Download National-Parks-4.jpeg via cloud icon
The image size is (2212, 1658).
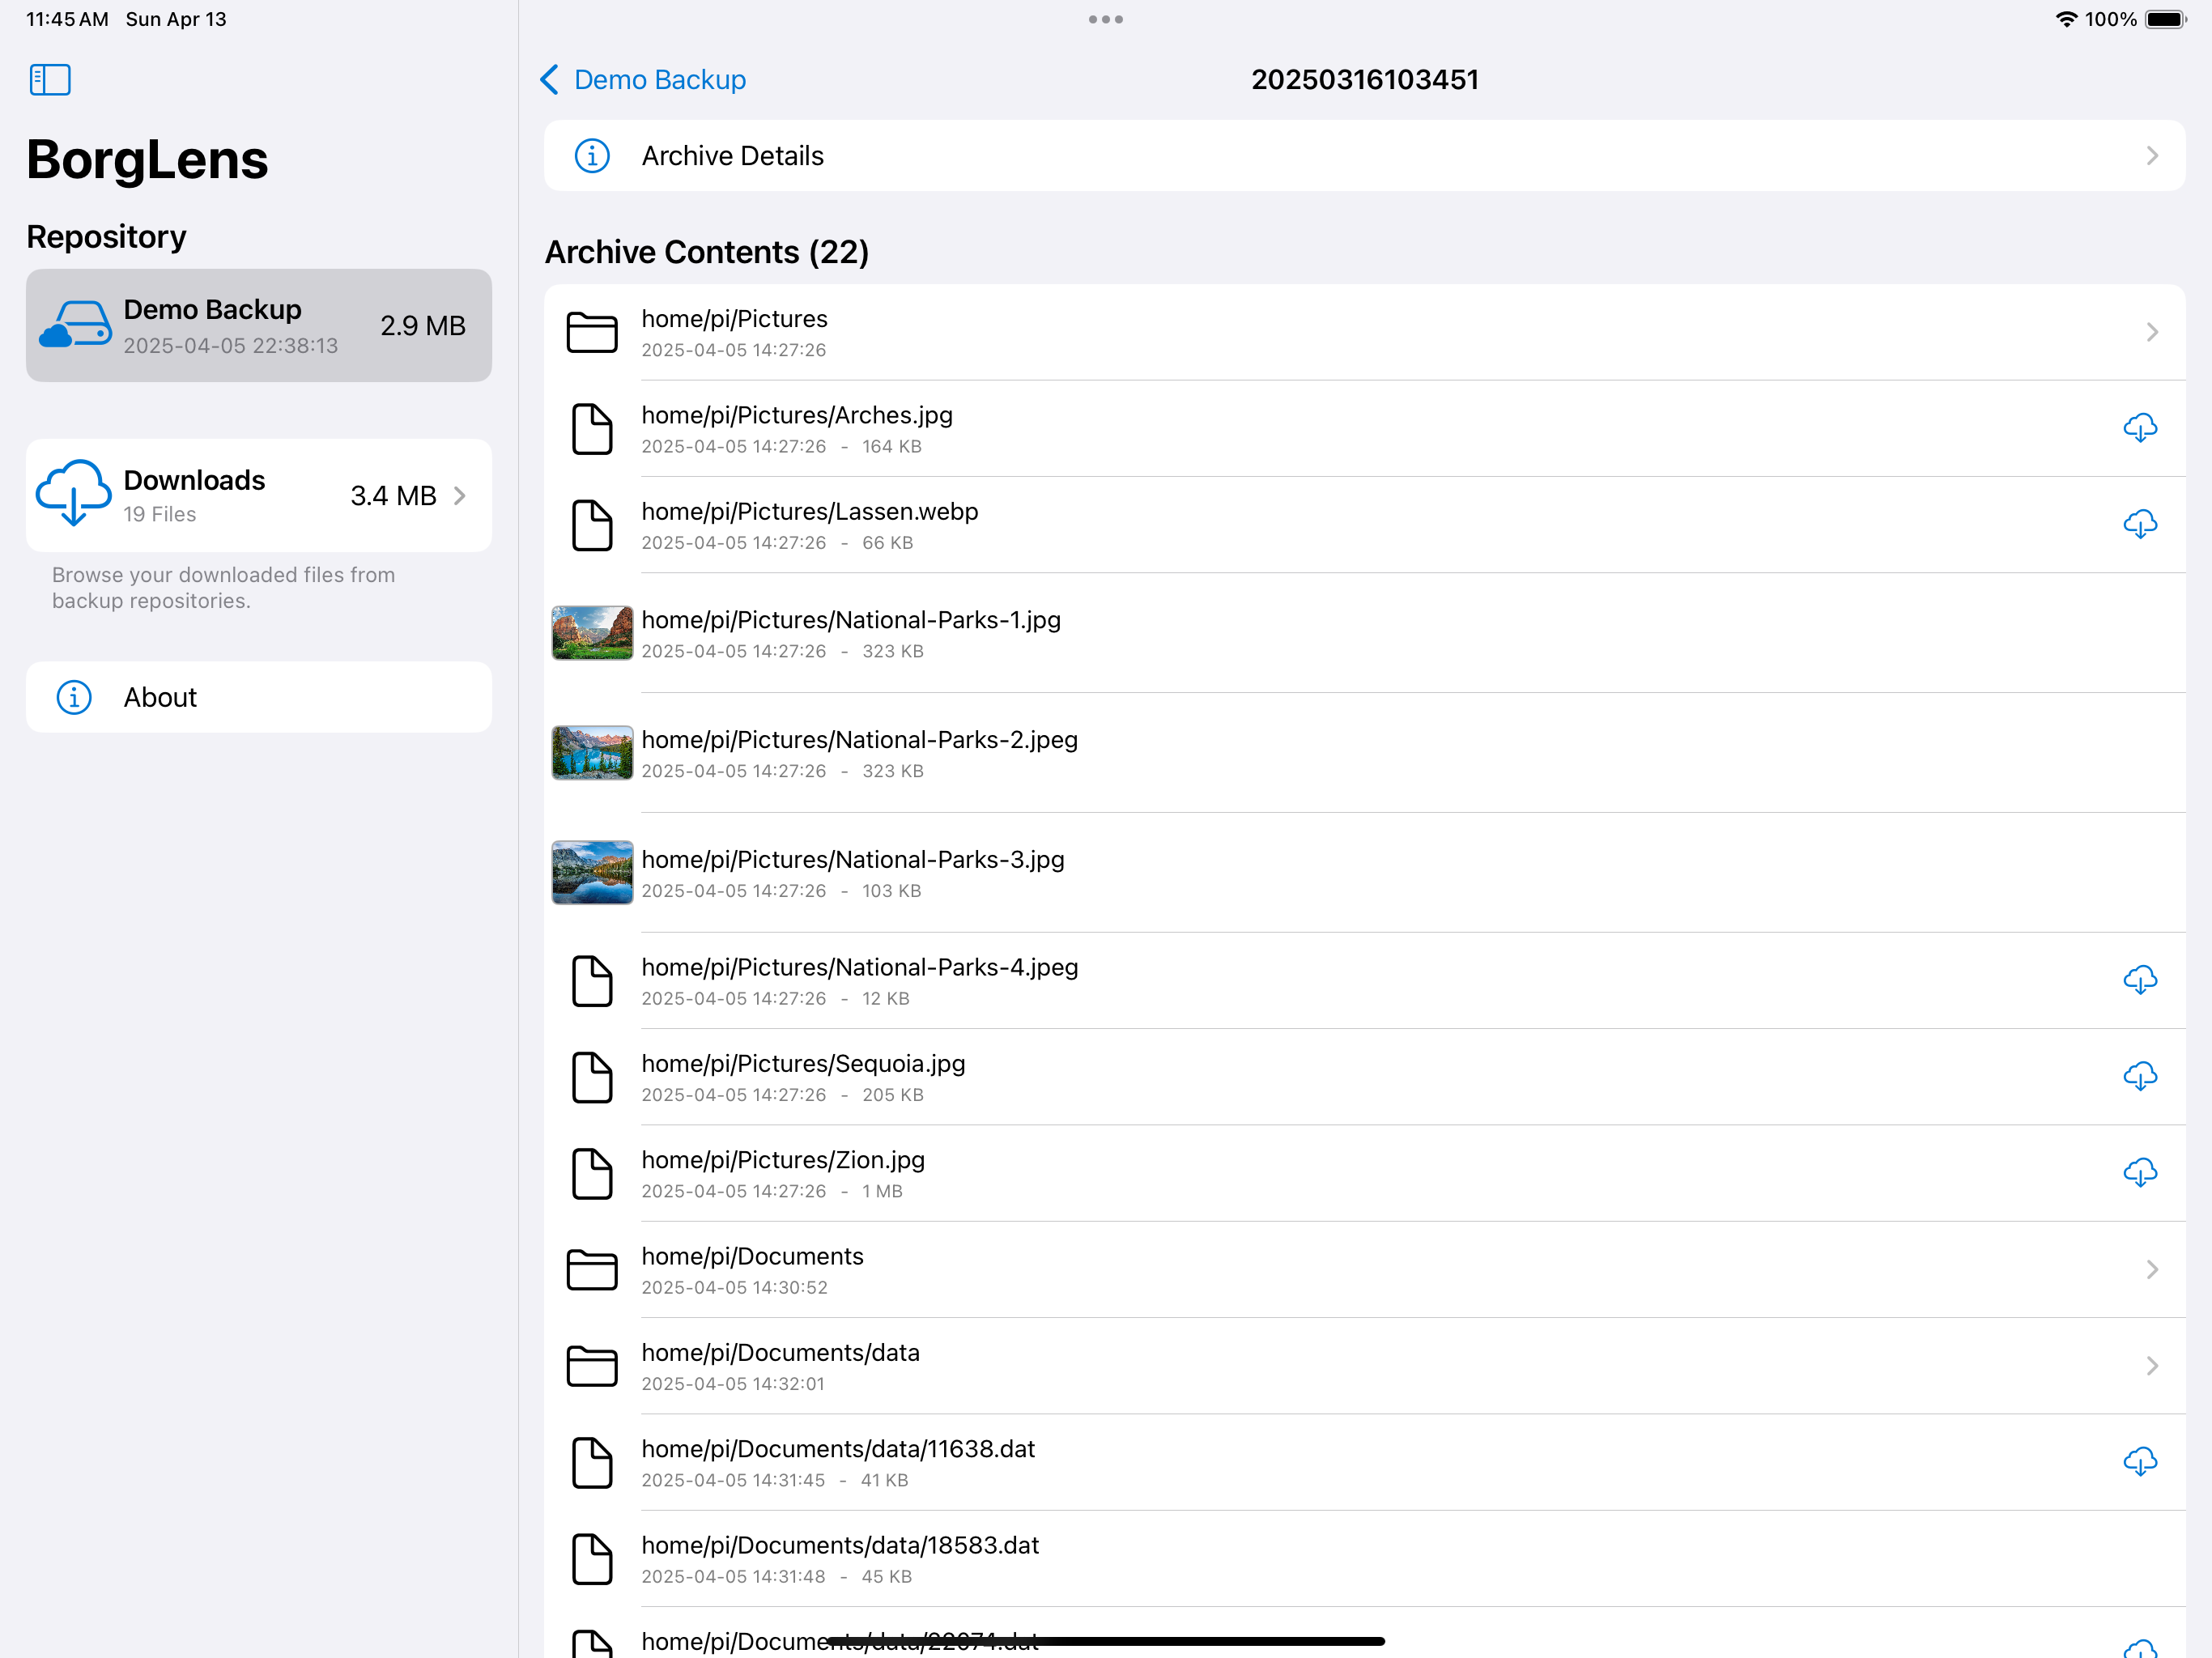[x=2140, y=980]
